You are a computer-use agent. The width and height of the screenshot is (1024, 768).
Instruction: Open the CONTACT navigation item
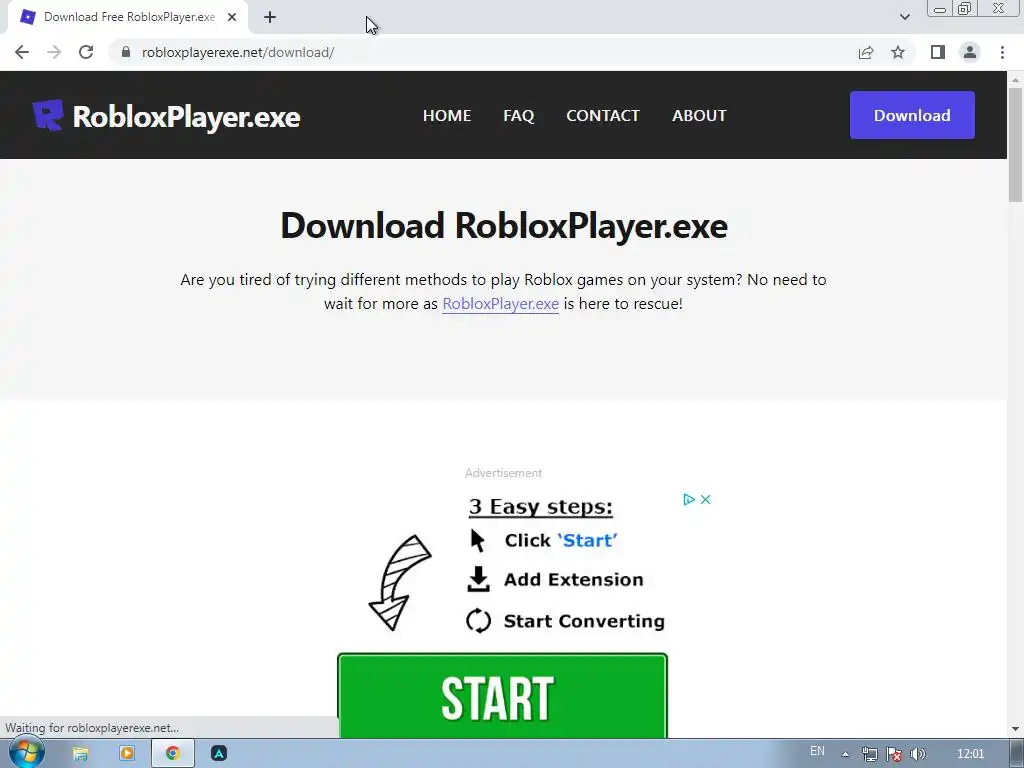click(x=603, y=116)
